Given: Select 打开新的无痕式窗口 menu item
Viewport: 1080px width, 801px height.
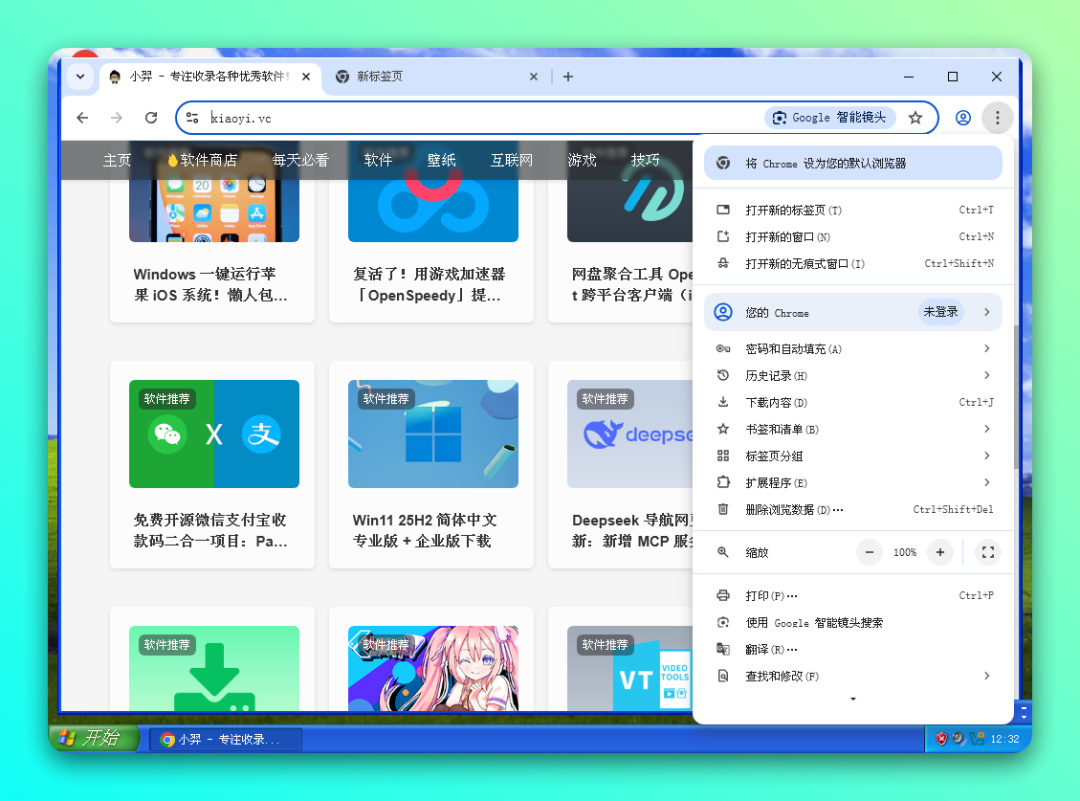Looking at the screenshot, I should click(853, 264).
